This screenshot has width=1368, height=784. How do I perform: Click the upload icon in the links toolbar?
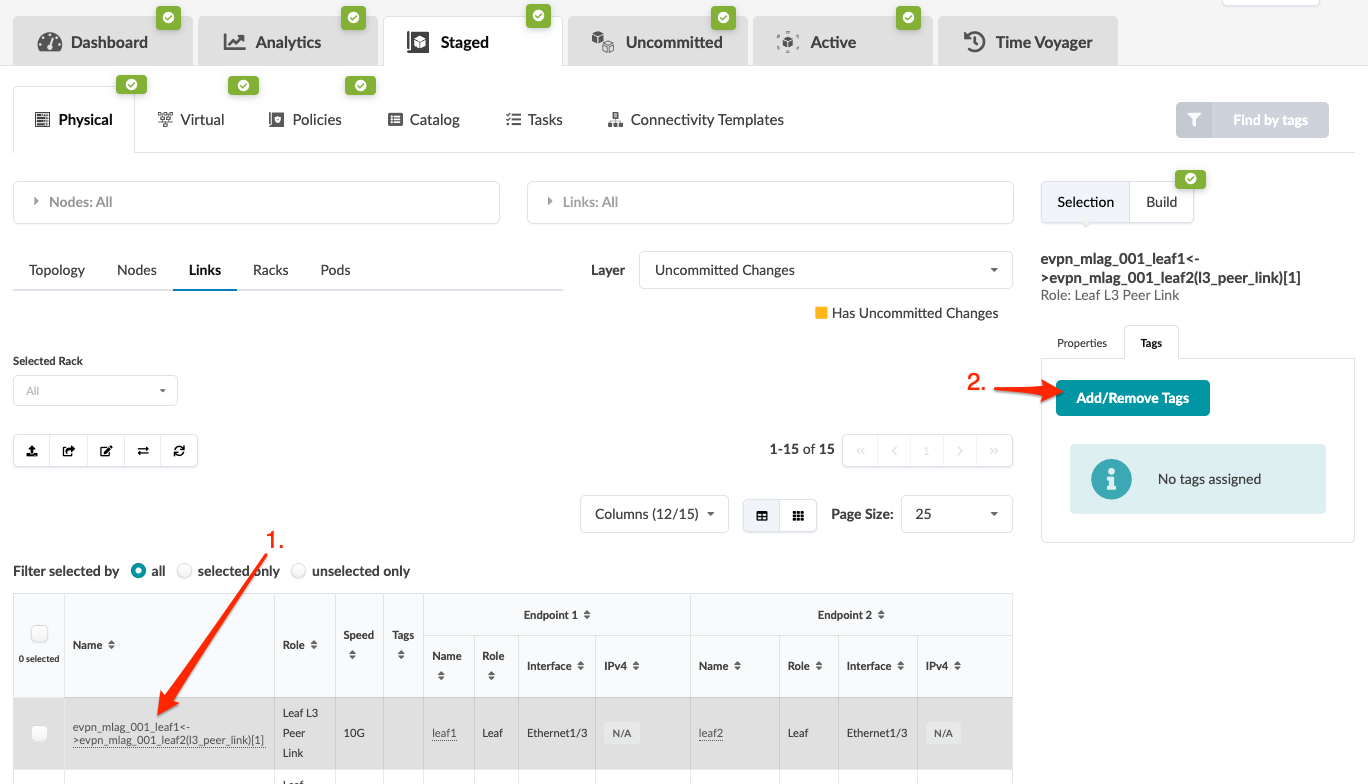pos(32,451)
